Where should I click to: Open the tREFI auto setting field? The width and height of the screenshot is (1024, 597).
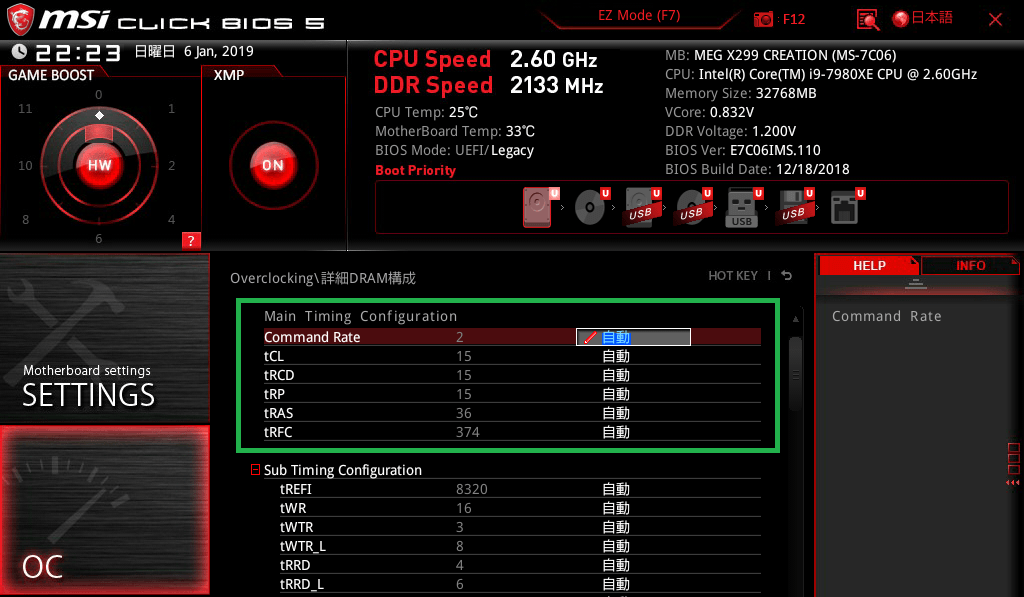coord(616,489)
